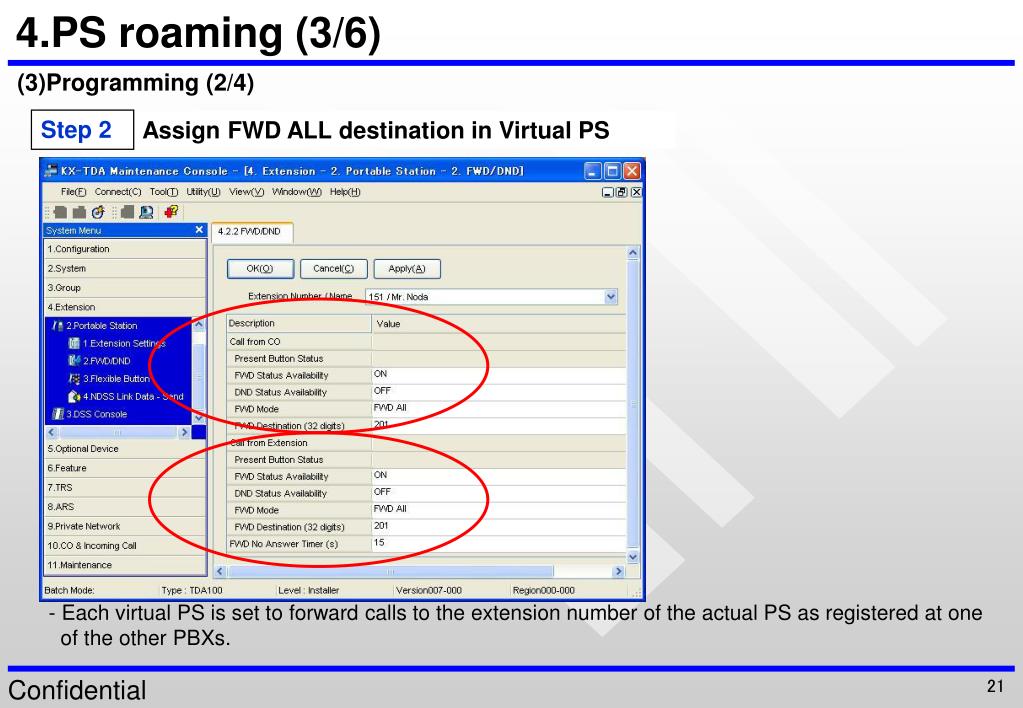This screenshot has width=1023, height=708.
Task: Click Call from Extension FWD Destination field 201
Action: 498,527
